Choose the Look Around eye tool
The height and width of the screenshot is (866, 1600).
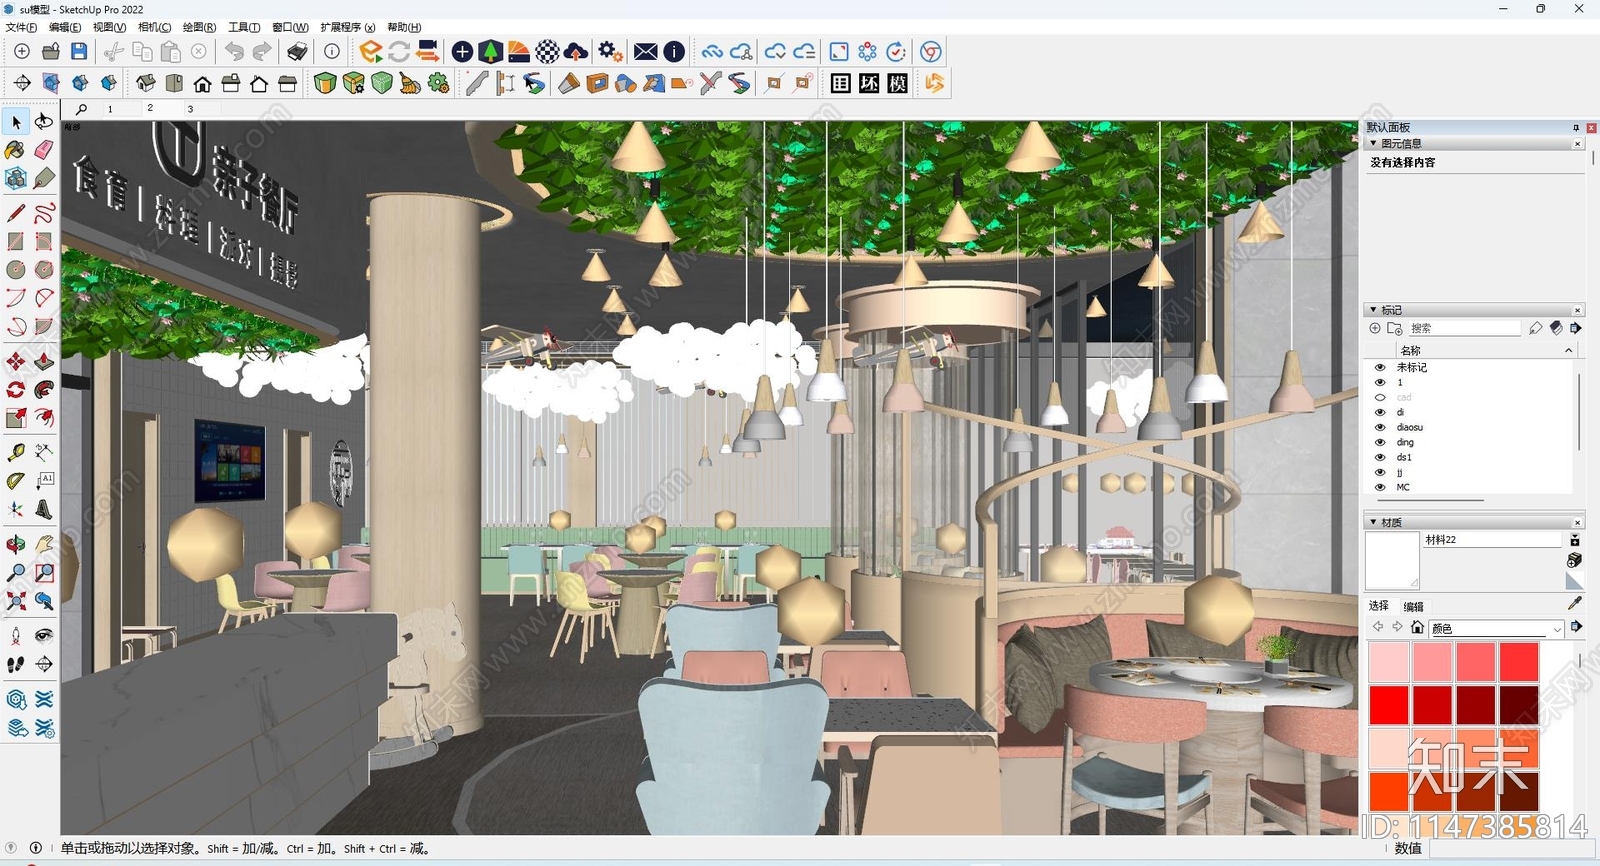(x=44, y=635)
